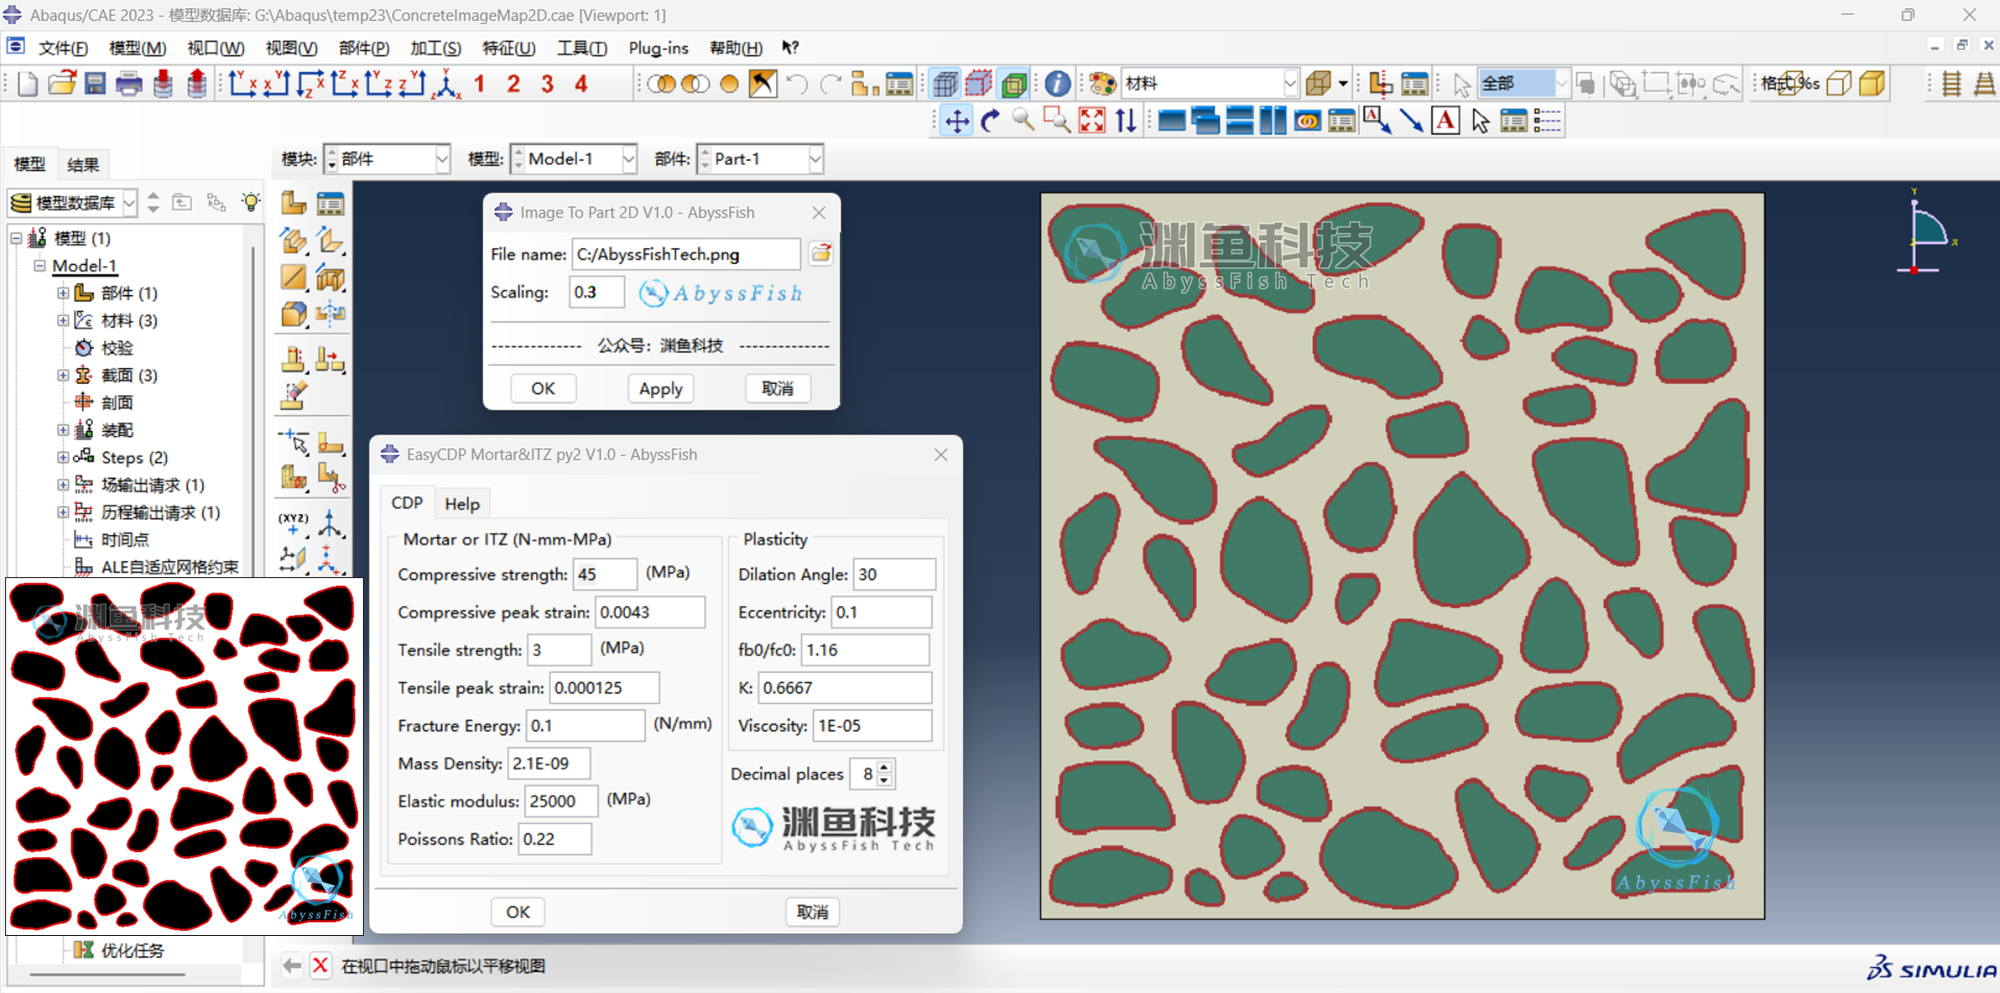Apply the front XY view icon
The width and height of the screenshot is (2000, 993).
coord(243,84)
